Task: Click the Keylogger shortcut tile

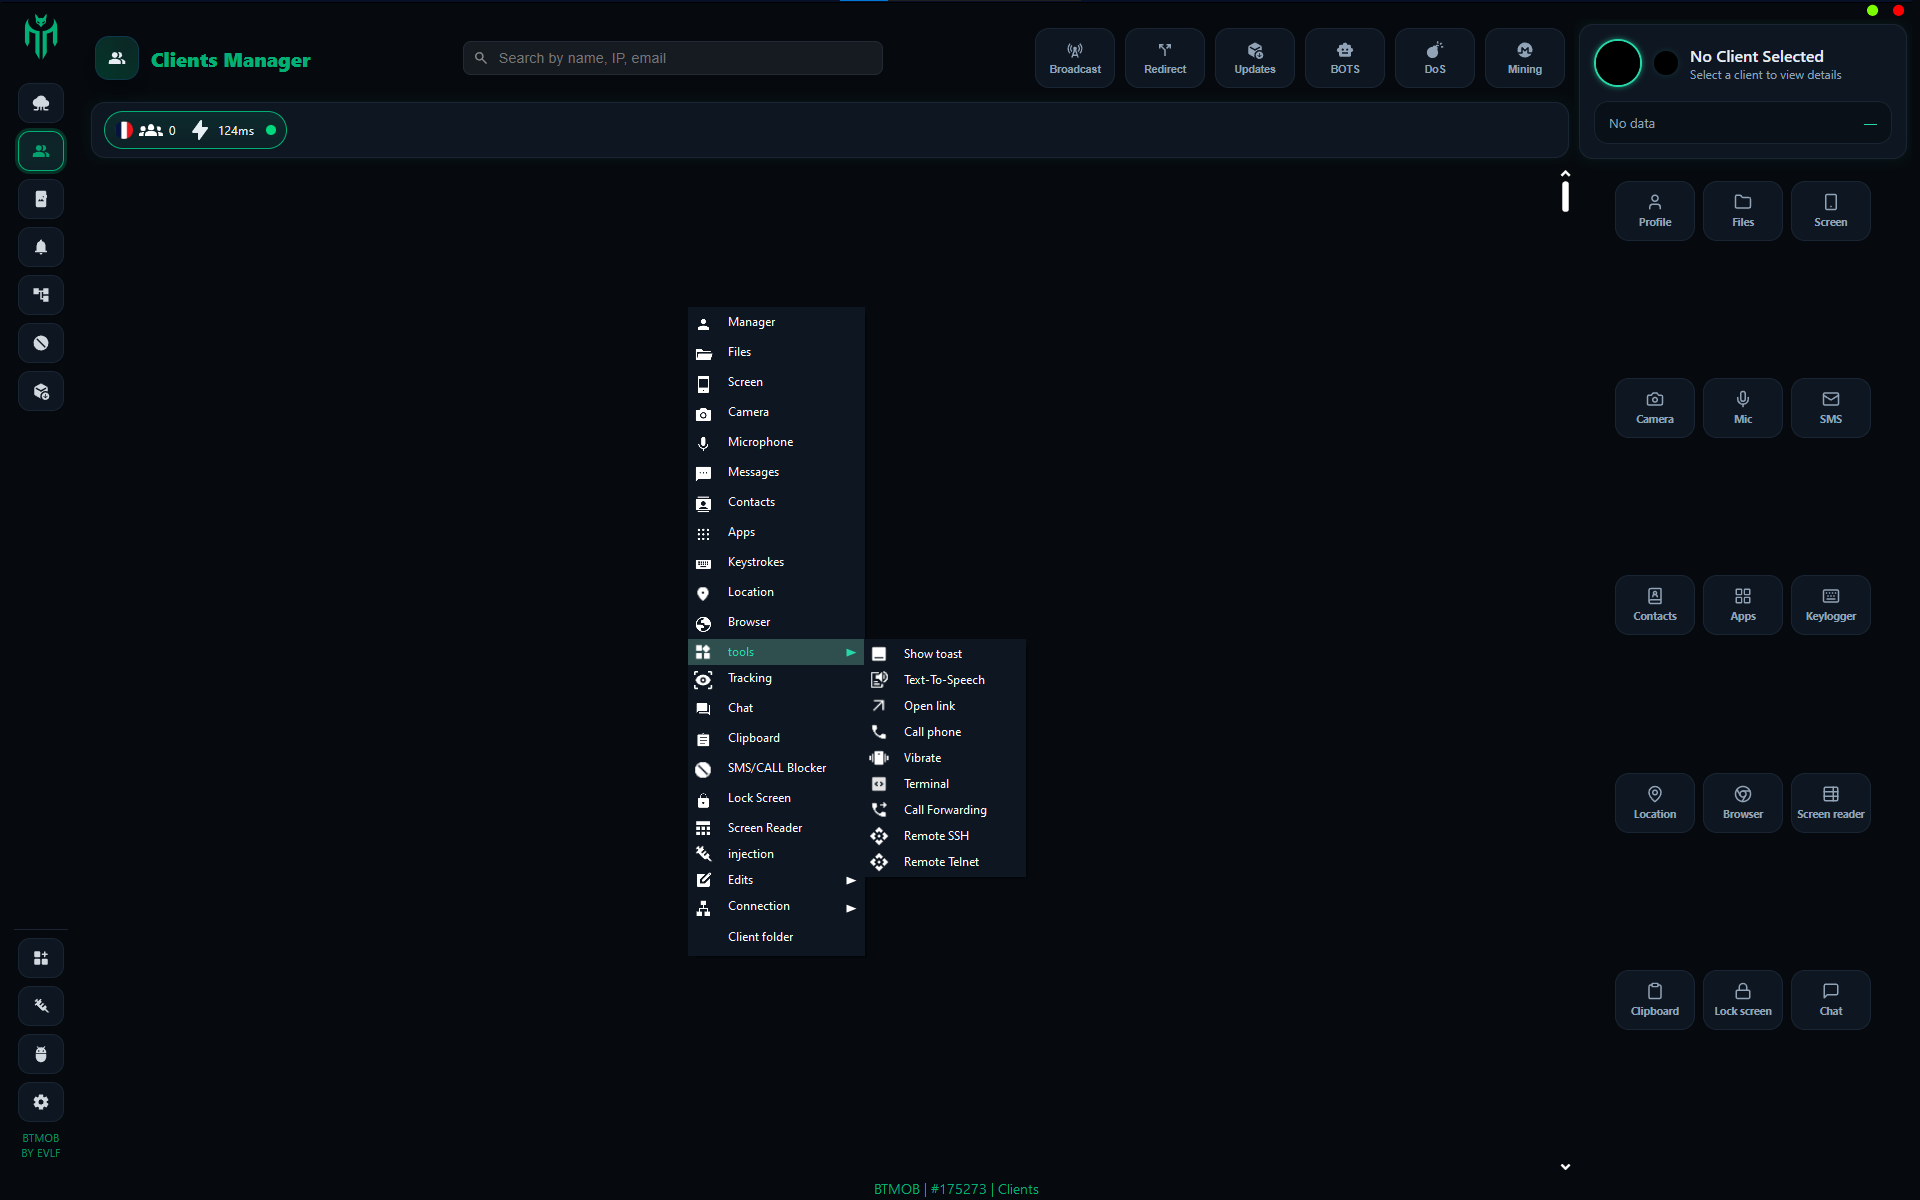Action: pos(1830,604)
